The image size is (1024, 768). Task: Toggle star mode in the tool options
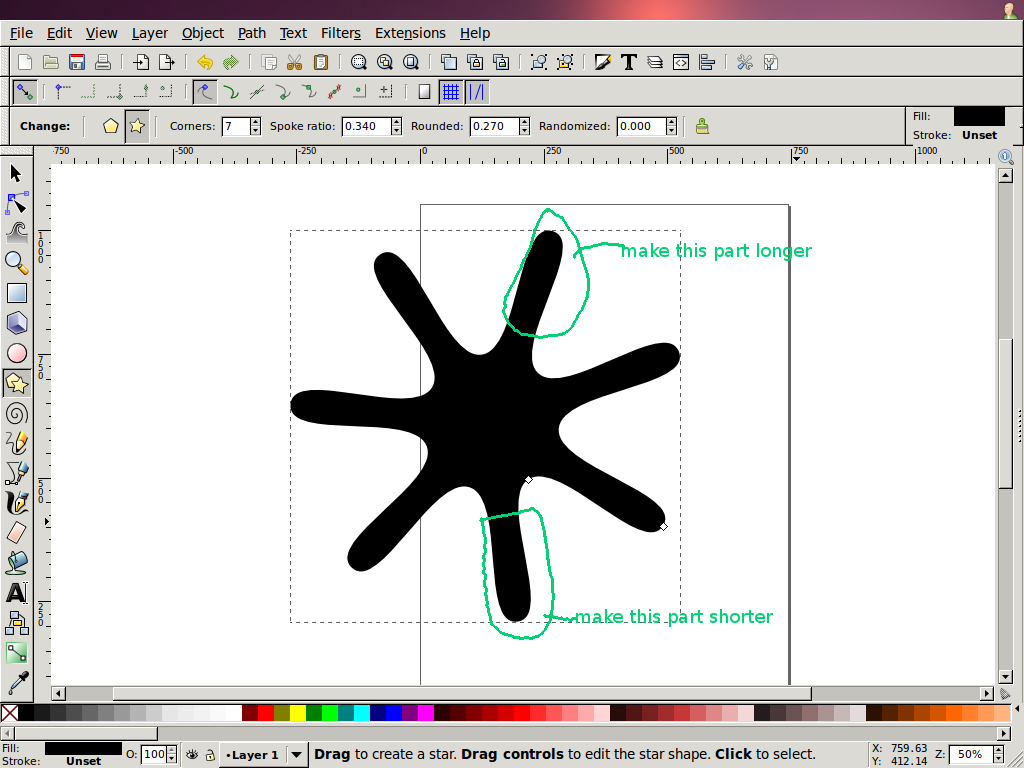(x=137, y=126)
